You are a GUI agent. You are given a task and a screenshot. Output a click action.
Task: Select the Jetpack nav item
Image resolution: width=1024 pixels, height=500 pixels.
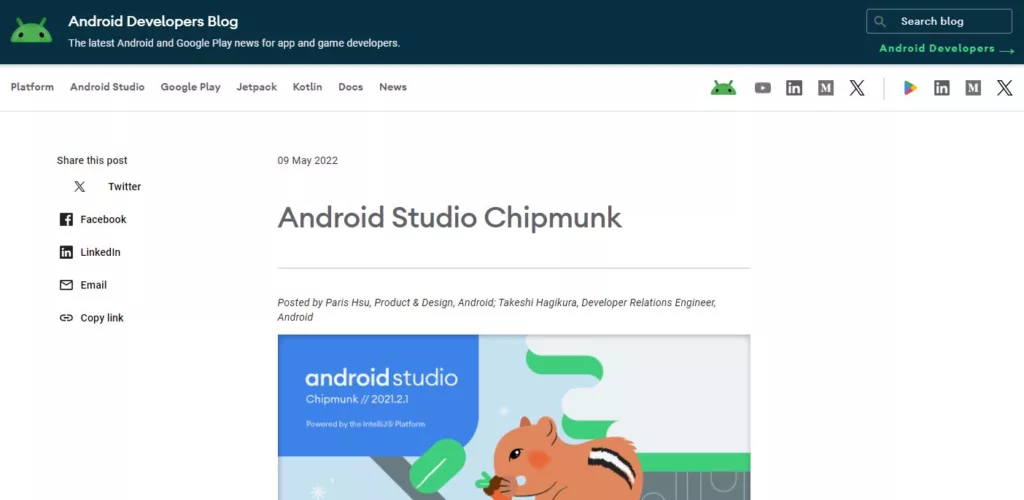[257, 87]
